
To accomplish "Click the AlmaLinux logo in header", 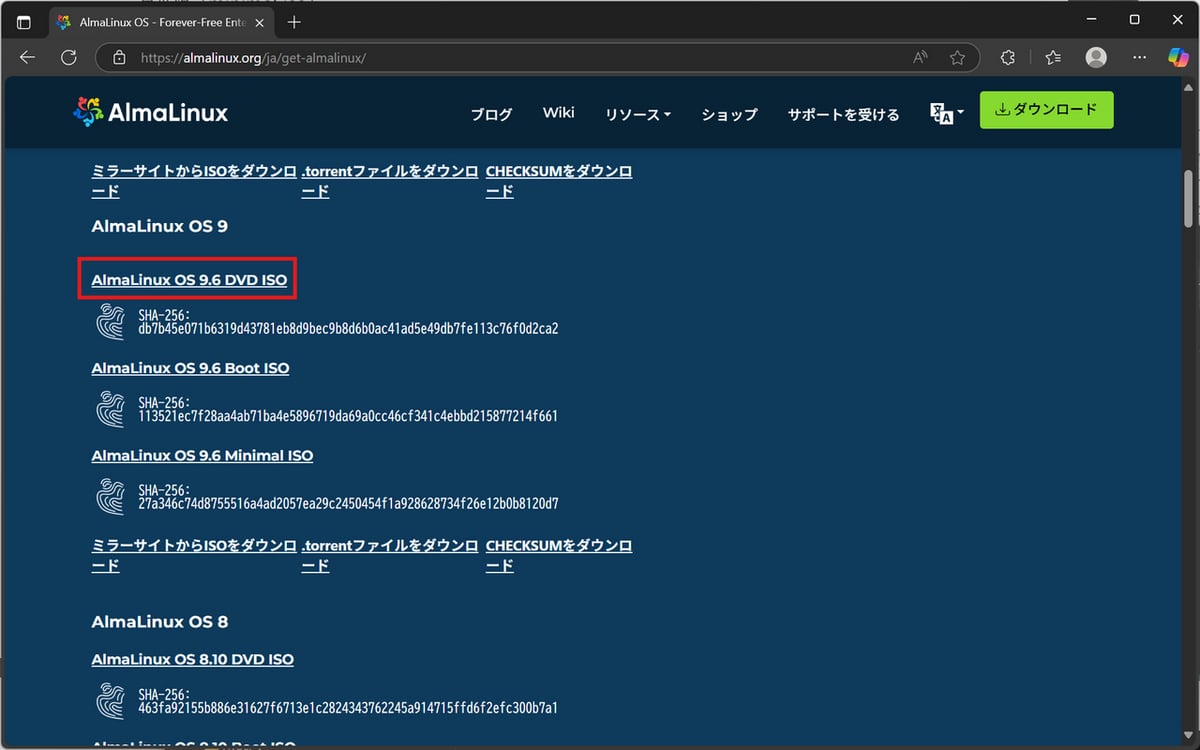I will click(151, 112).
